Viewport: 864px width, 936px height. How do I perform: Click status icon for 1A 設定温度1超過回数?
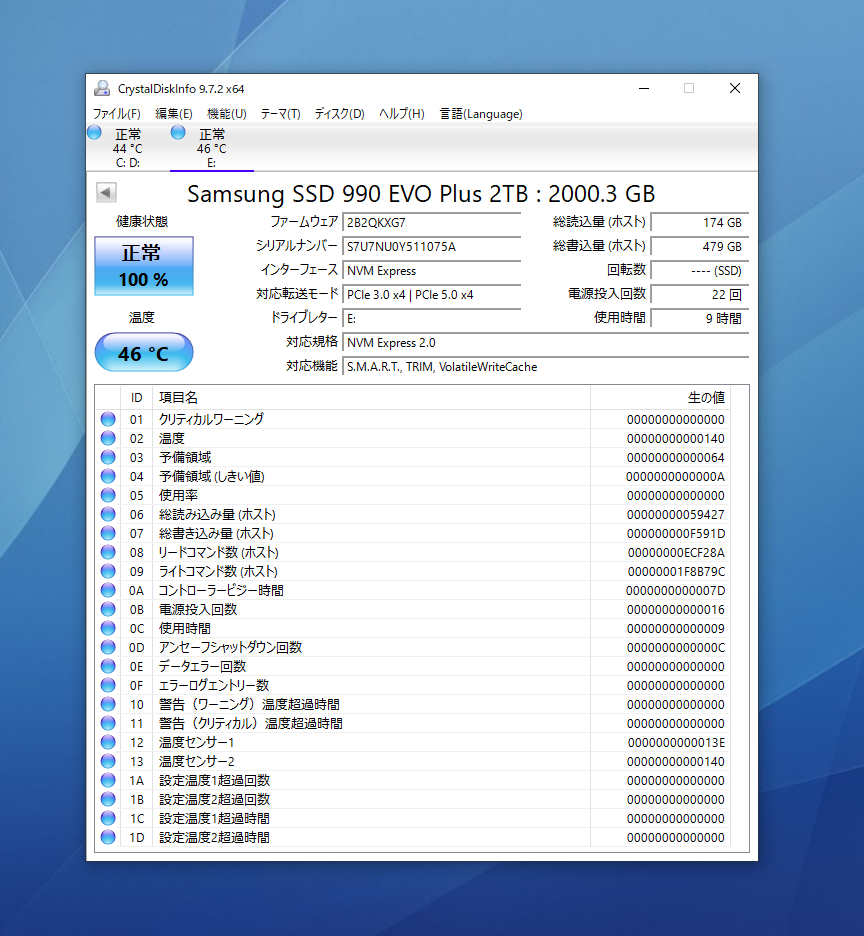coord(108,780)
